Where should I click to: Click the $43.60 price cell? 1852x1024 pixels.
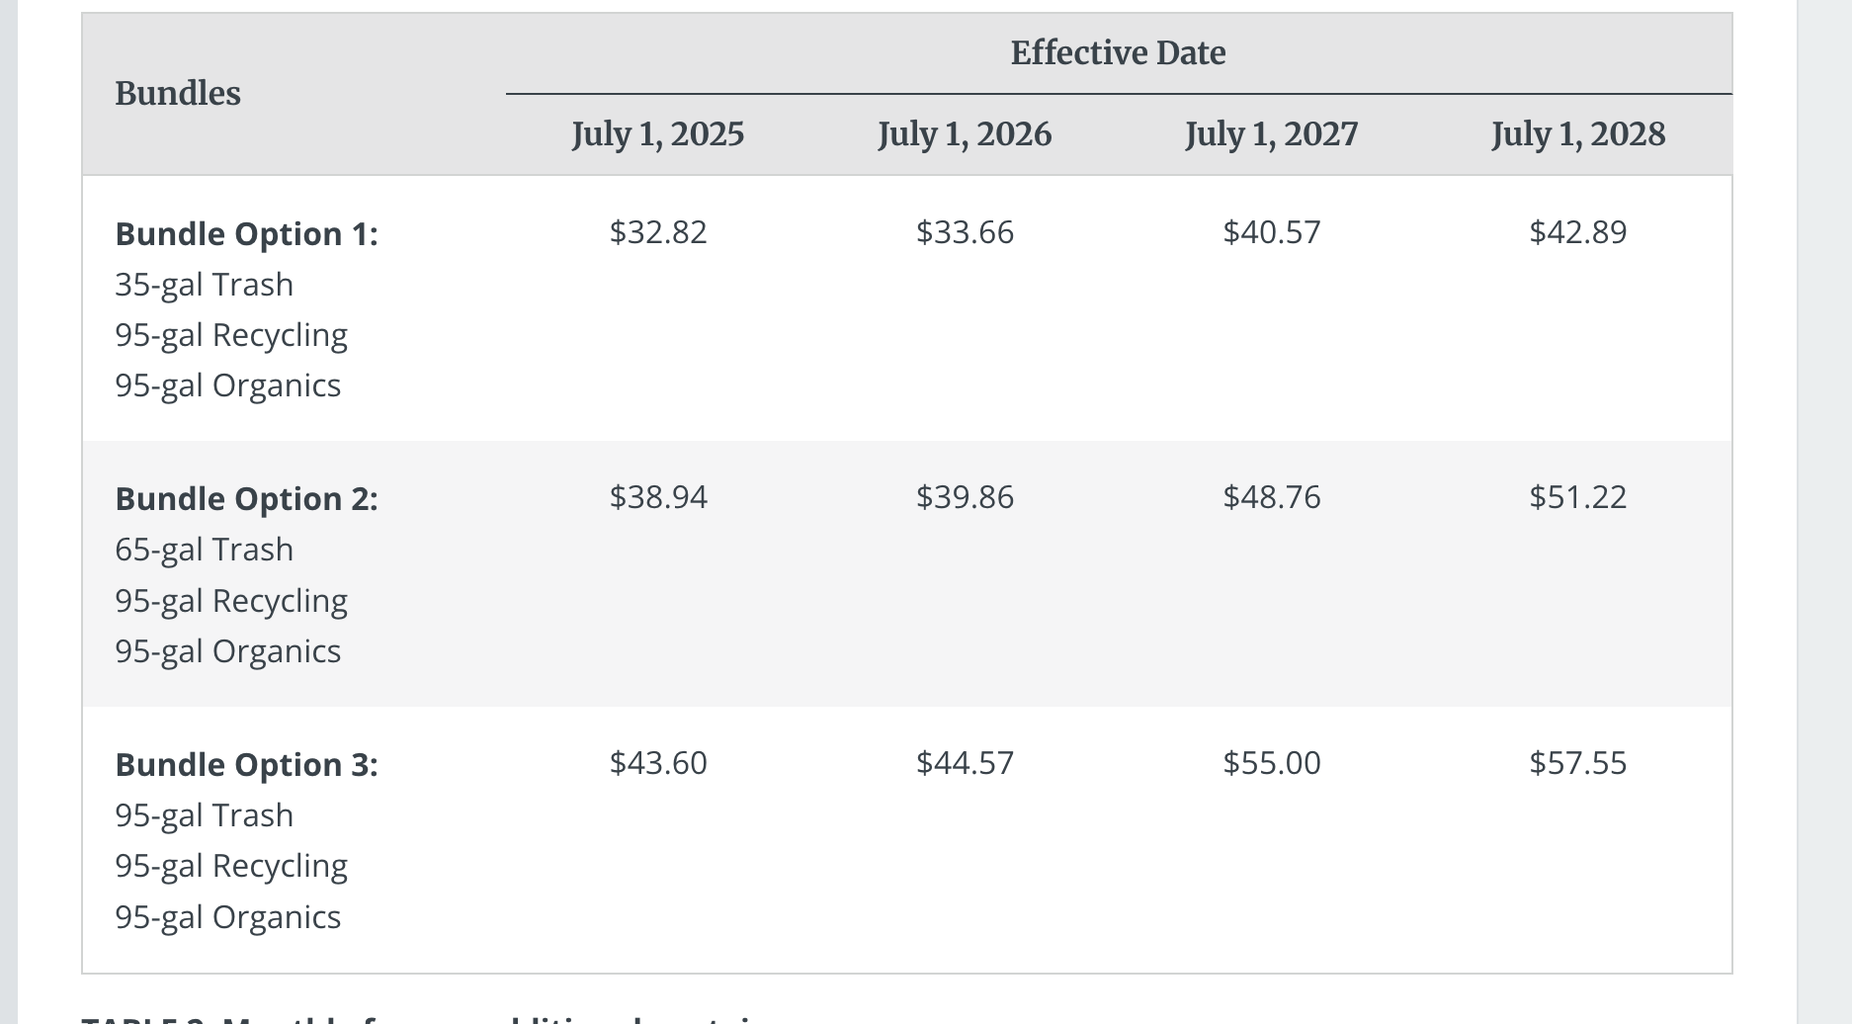pyautogui.click(x=658, y=763)
